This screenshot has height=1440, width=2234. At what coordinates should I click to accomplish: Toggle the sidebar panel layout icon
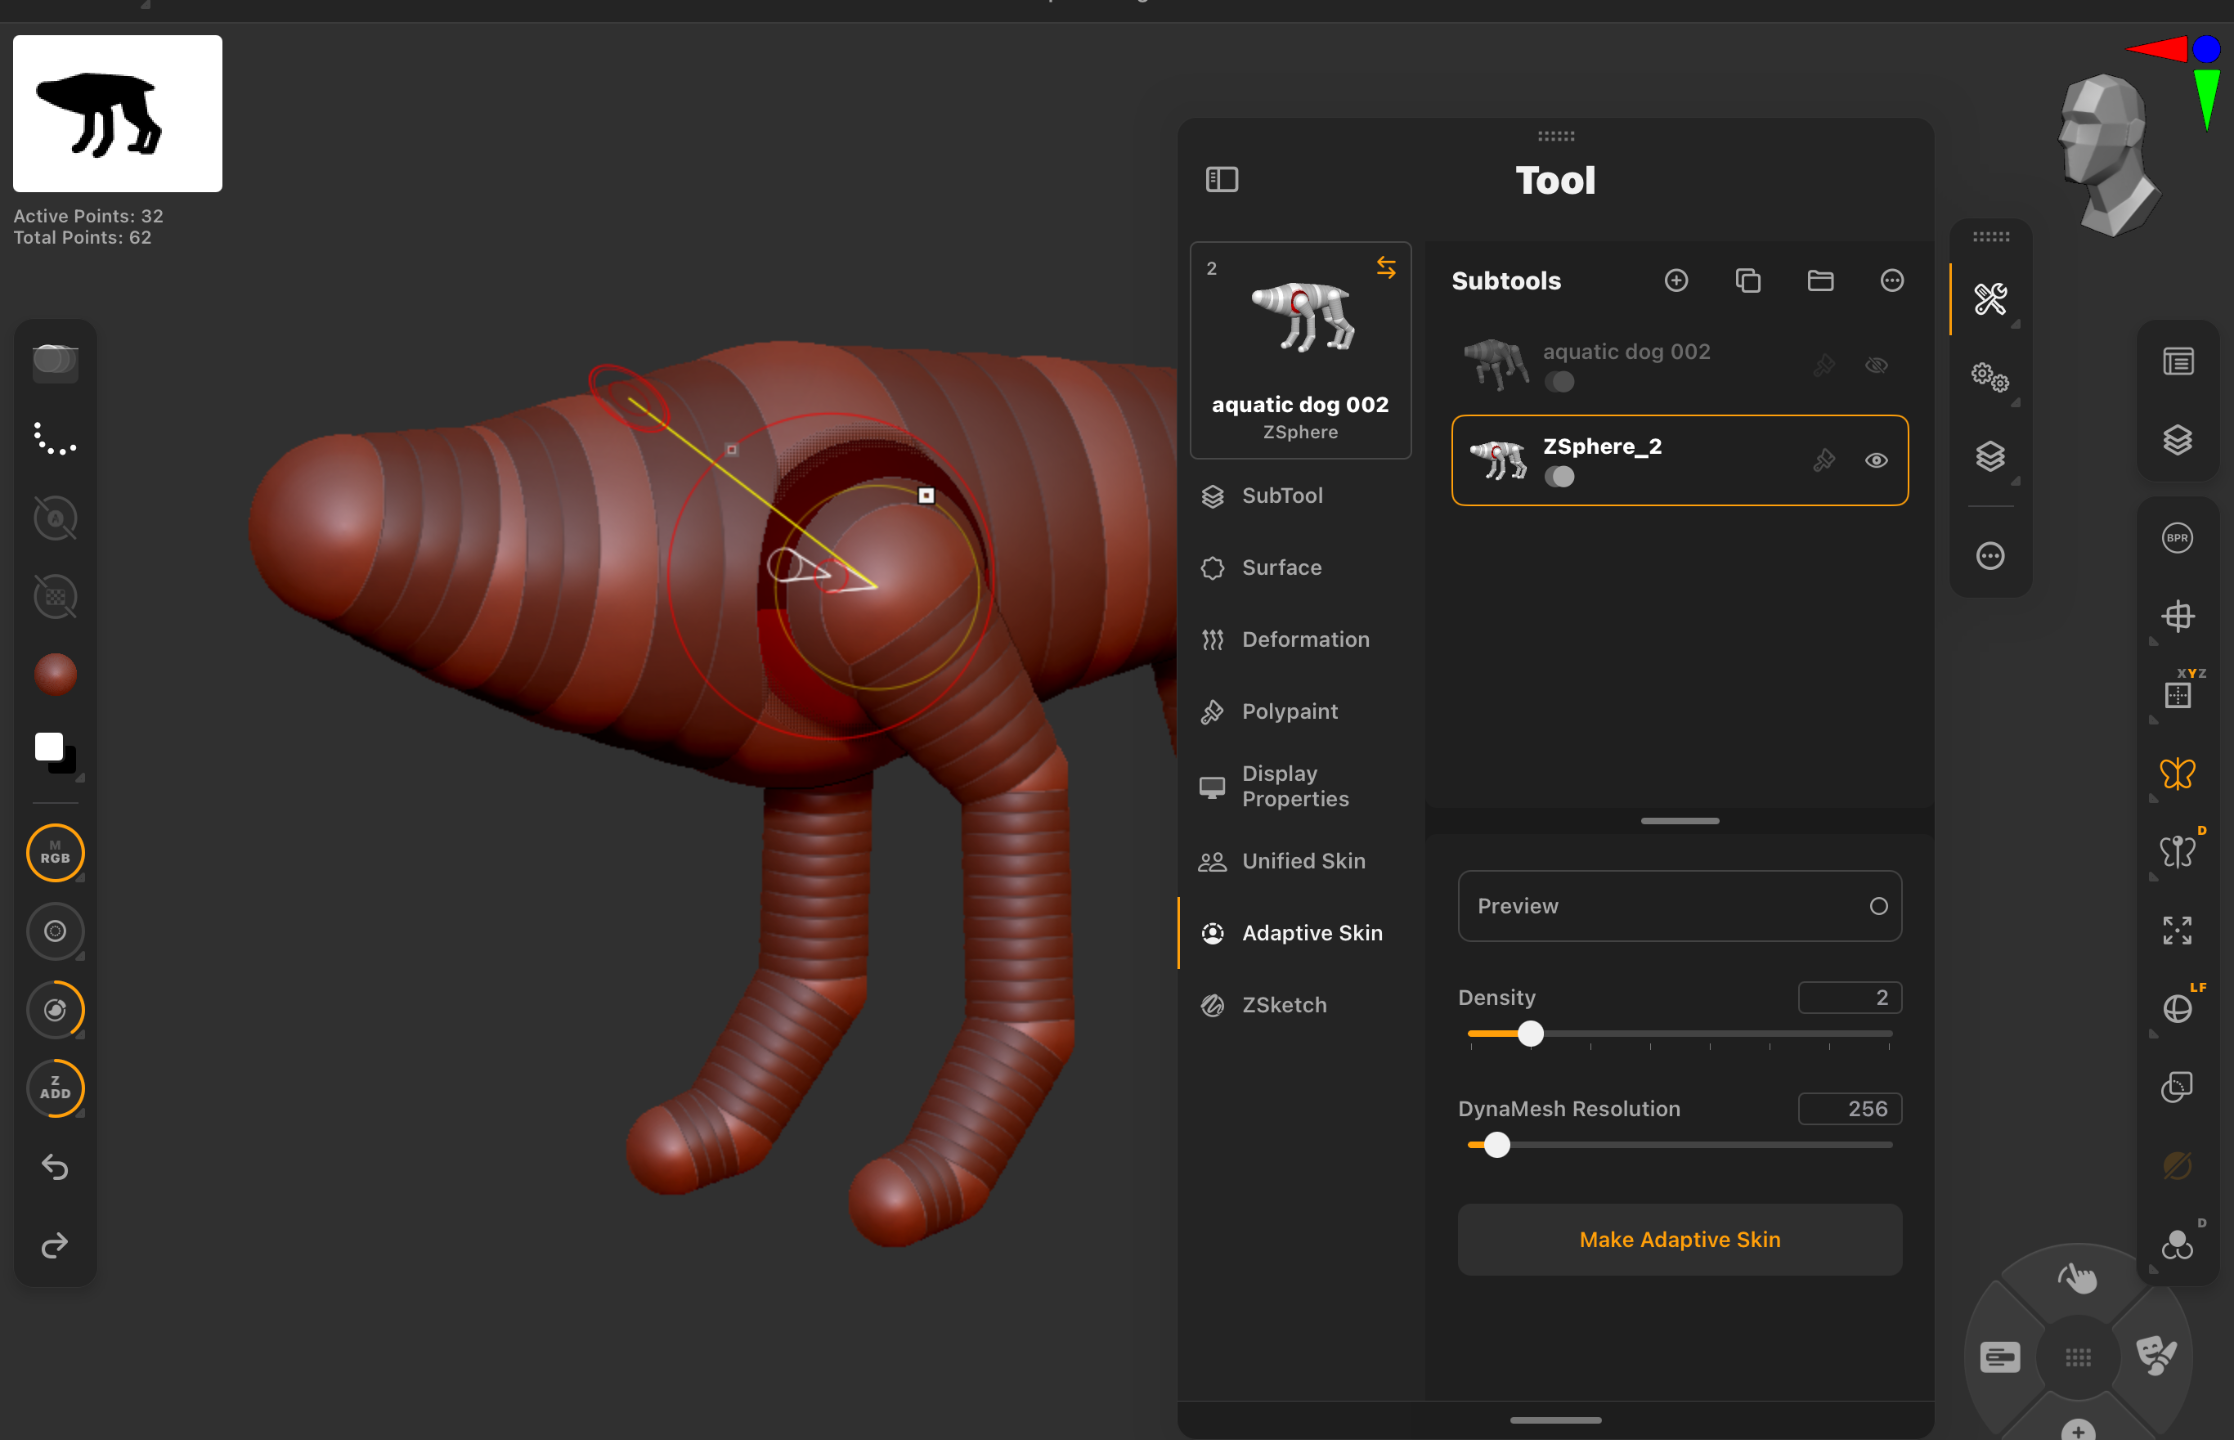coord(1222,180)
